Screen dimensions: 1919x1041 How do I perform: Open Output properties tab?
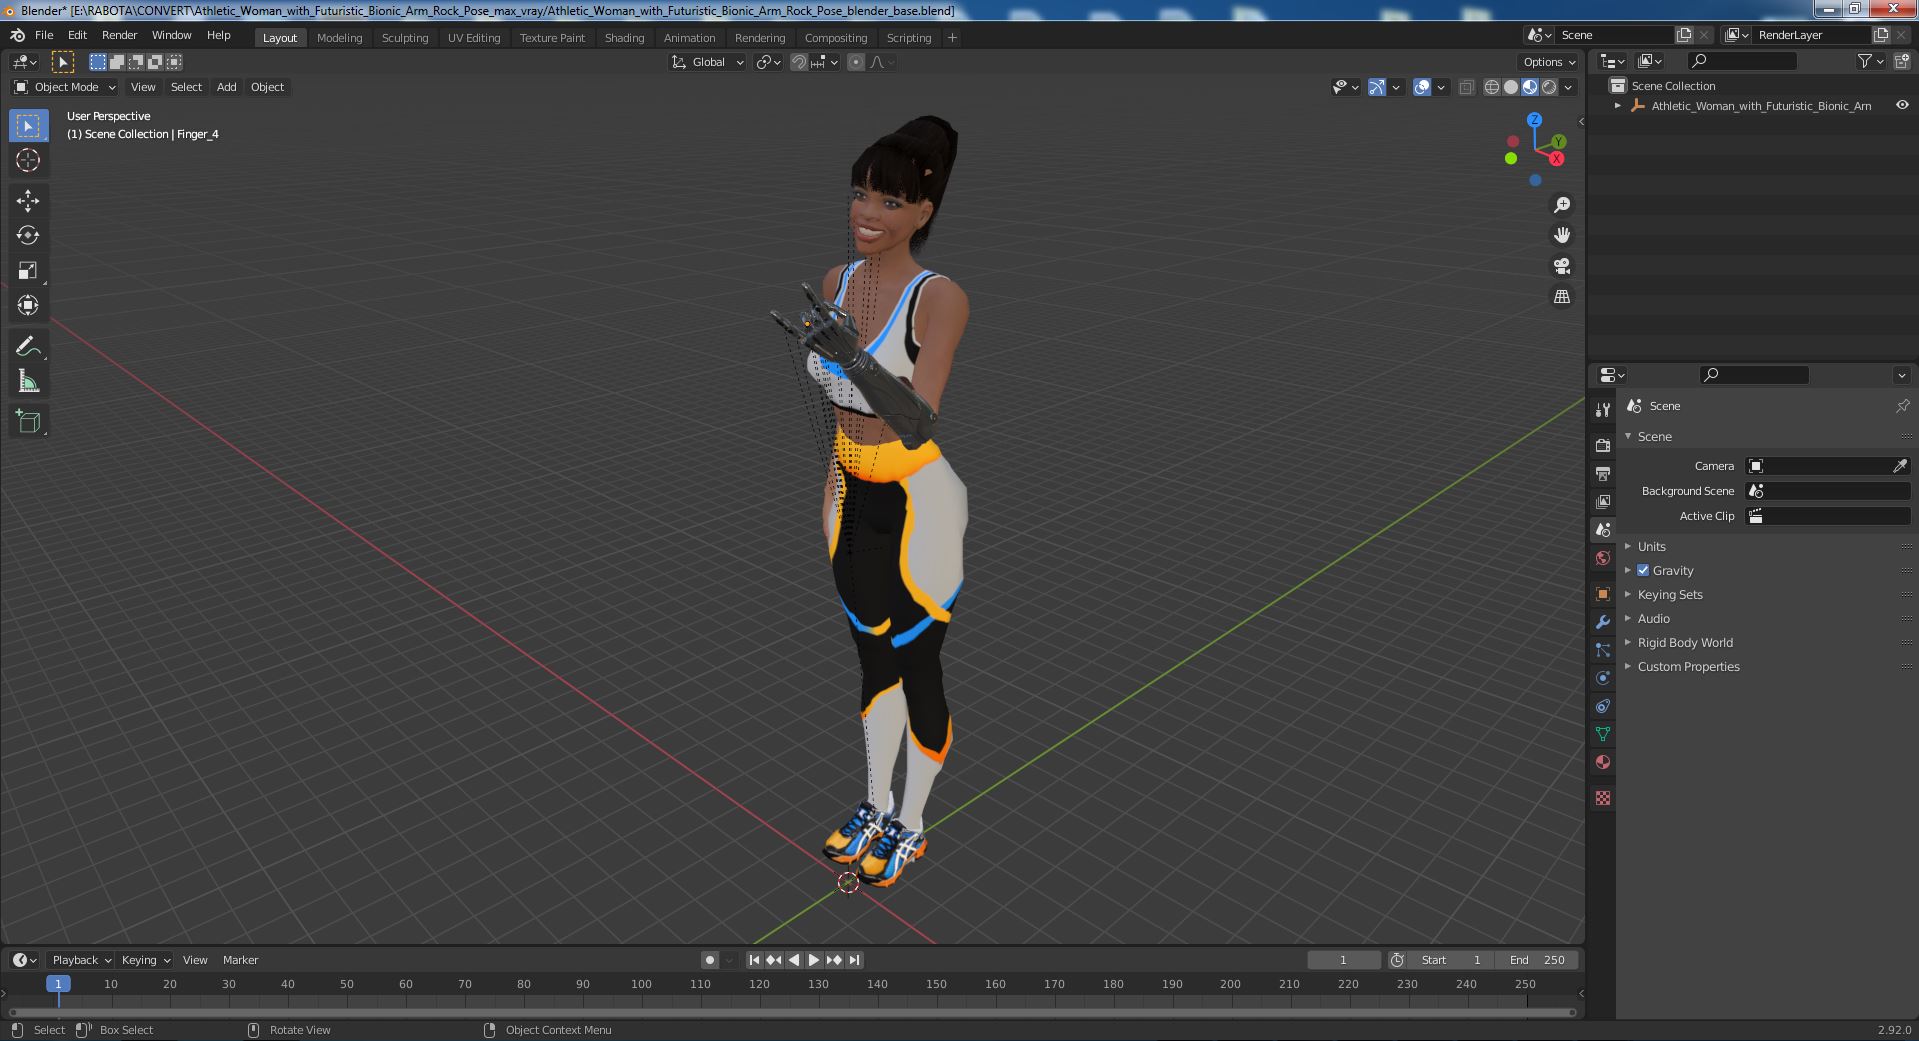(x=1603, y=473)
